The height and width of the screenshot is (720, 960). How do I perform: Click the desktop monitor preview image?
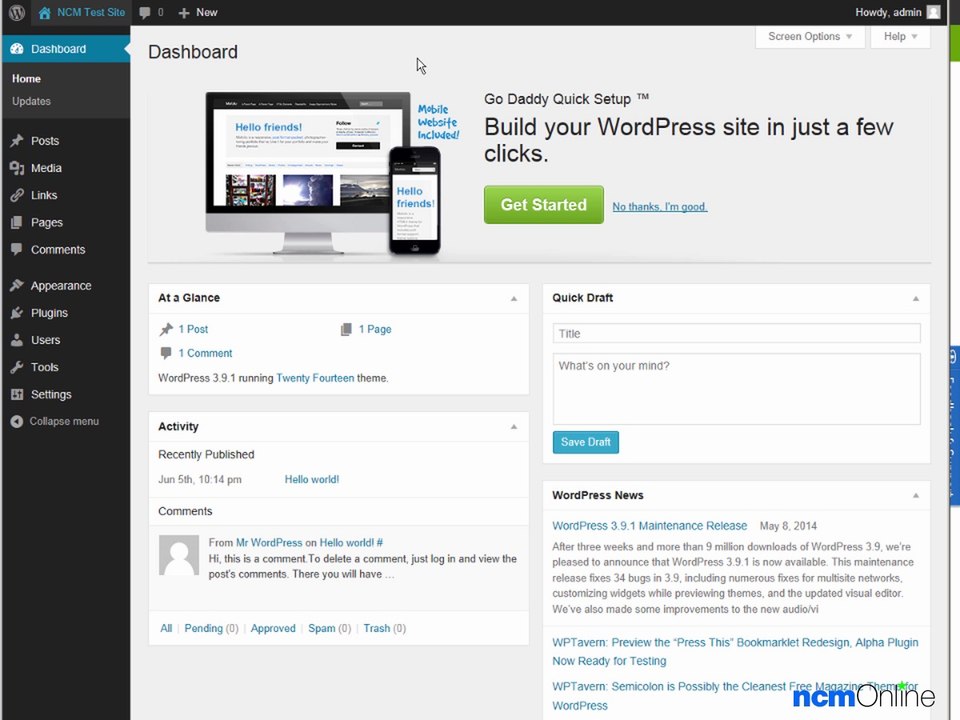coord(308,173)
